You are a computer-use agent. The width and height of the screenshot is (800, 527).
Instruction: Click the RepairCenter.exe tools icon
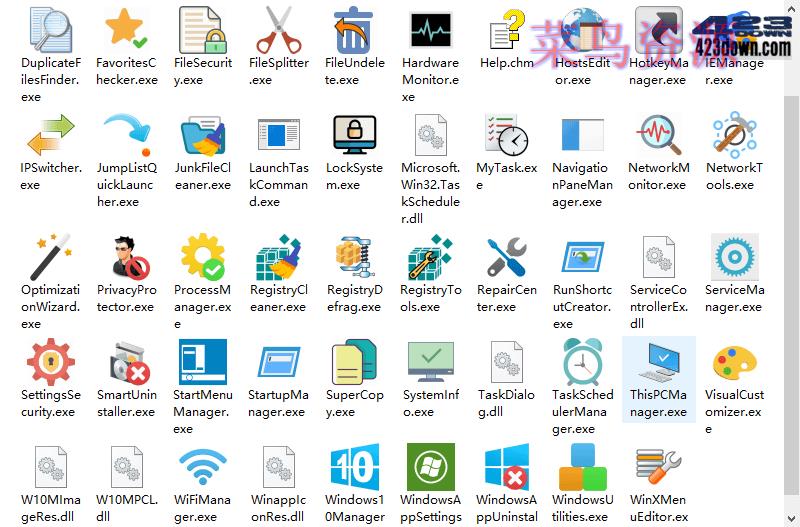[507, 256]
